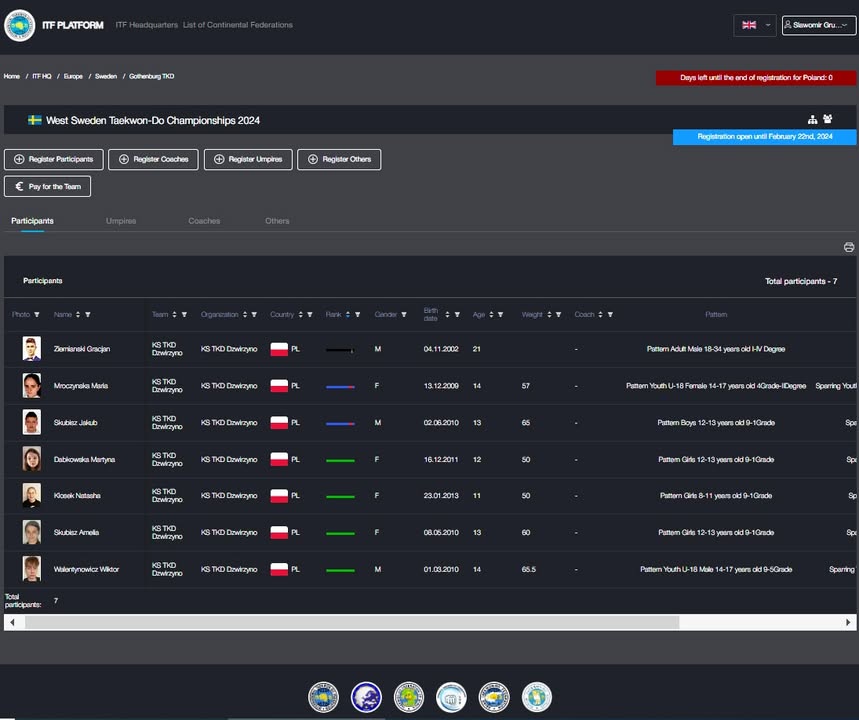This screenshot has height=720, width=859.
Task: Open the hierarchy tree icon in title bar
Action: [x=813, y=119]
